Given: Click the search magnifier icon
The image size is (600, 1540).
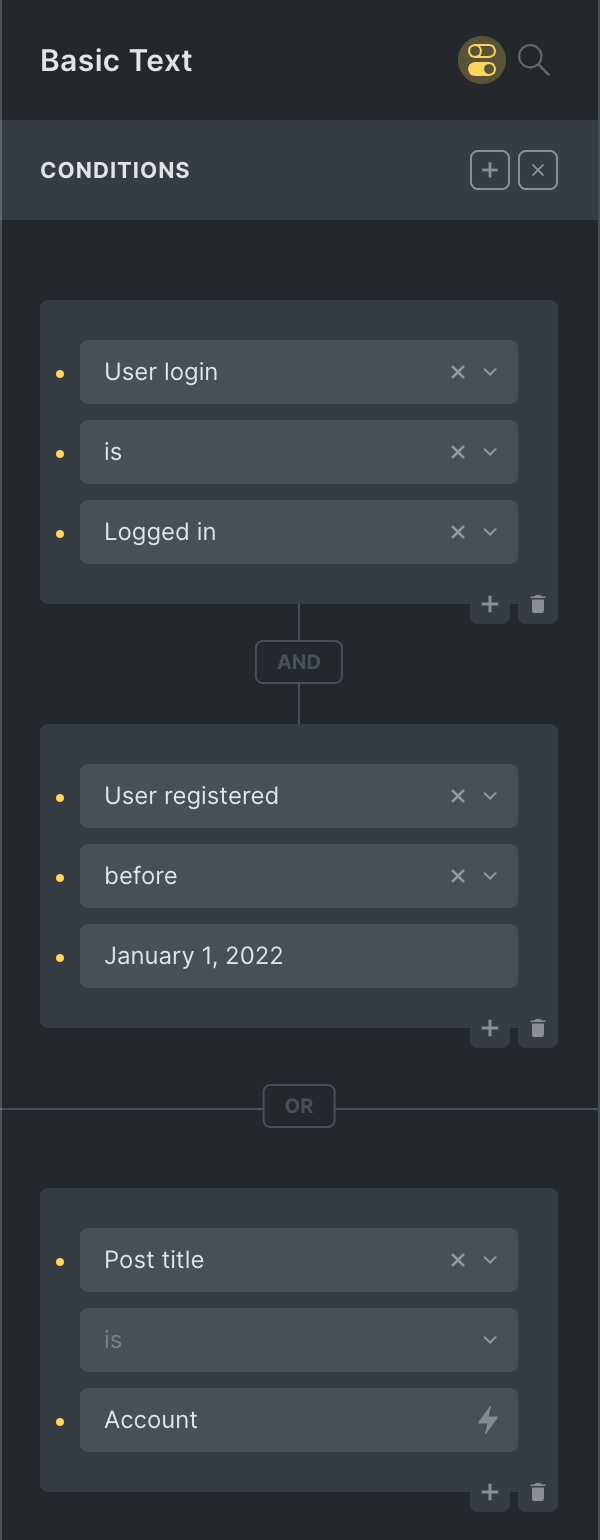Looking at the screenshot, I should [x=534, y=61].
